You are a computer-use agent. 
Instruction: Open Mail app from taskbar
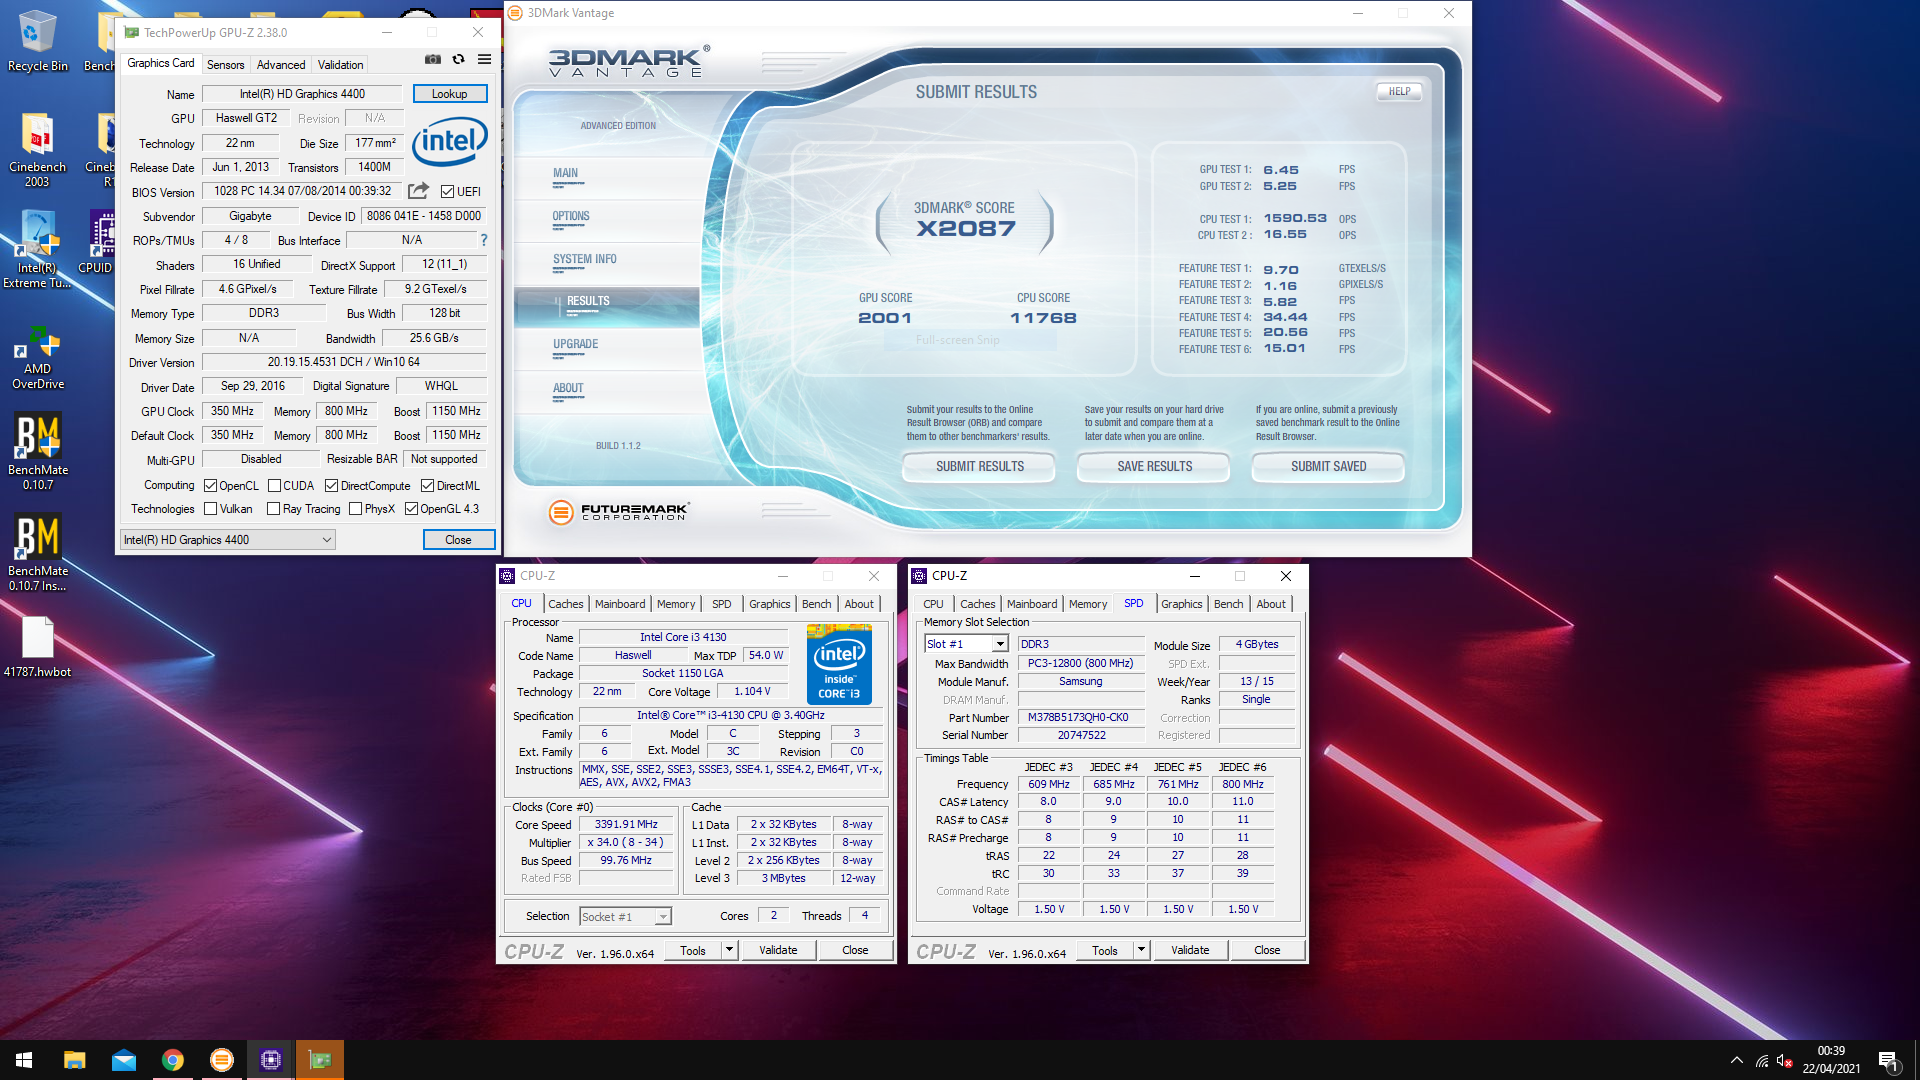coord(123,1060)
